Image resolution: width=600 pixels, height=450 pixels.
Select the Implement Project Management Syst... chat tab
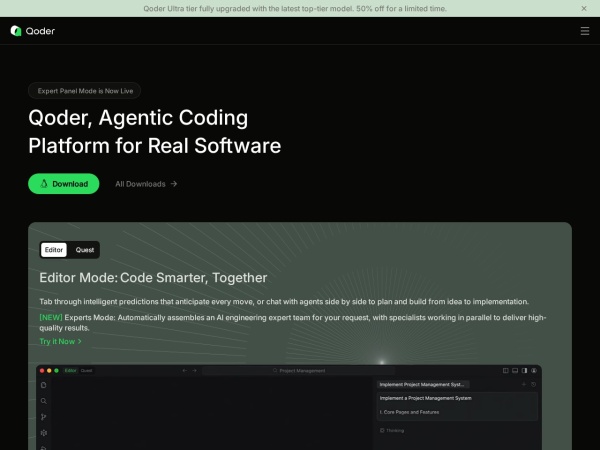[x=423, y=385]
